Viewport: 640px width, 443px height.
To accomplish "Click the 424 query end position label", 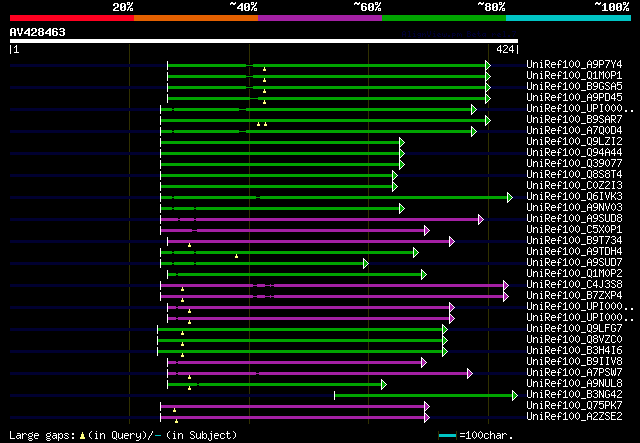I will (x=505, y=49).
